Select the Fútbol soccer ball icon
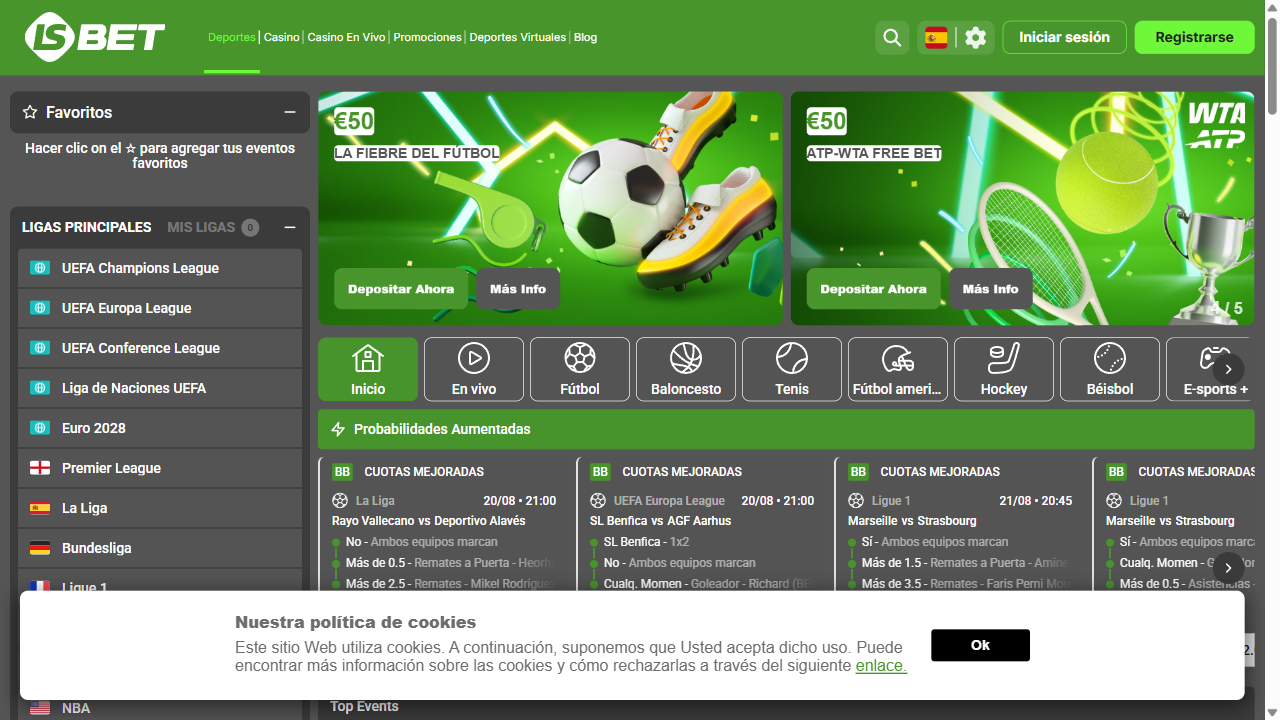The width and height of the screenshot is (1280, 720). pos(580,358)
